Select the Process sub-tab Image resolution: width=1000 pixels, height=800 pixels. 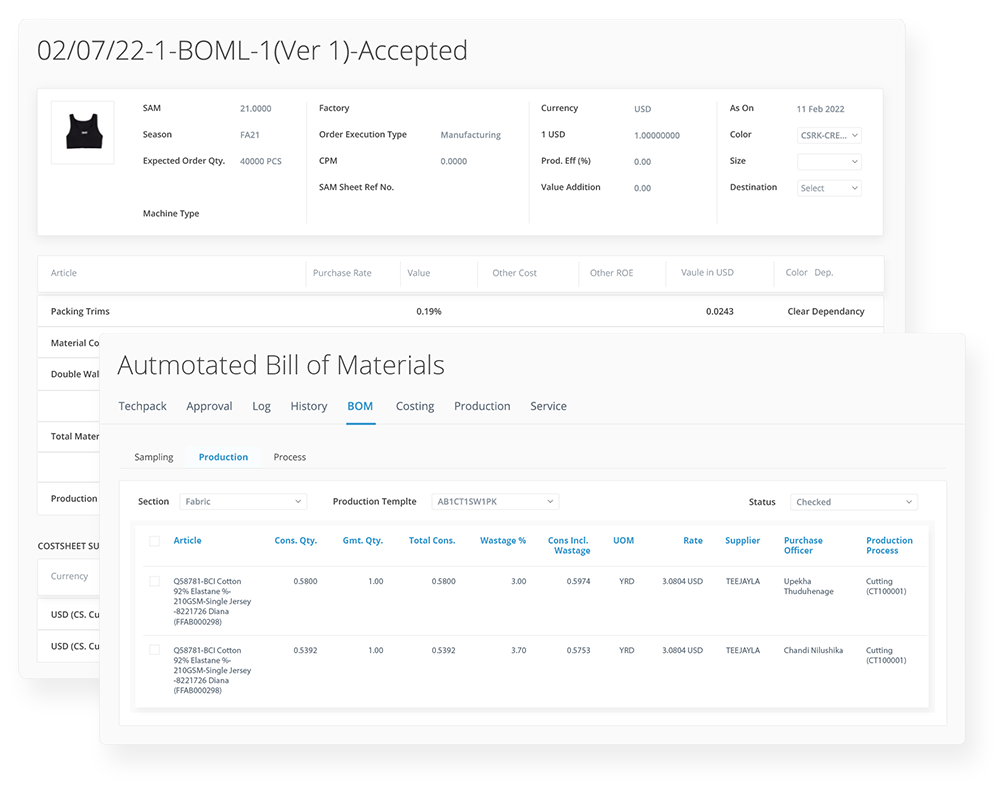pos(289,457)
